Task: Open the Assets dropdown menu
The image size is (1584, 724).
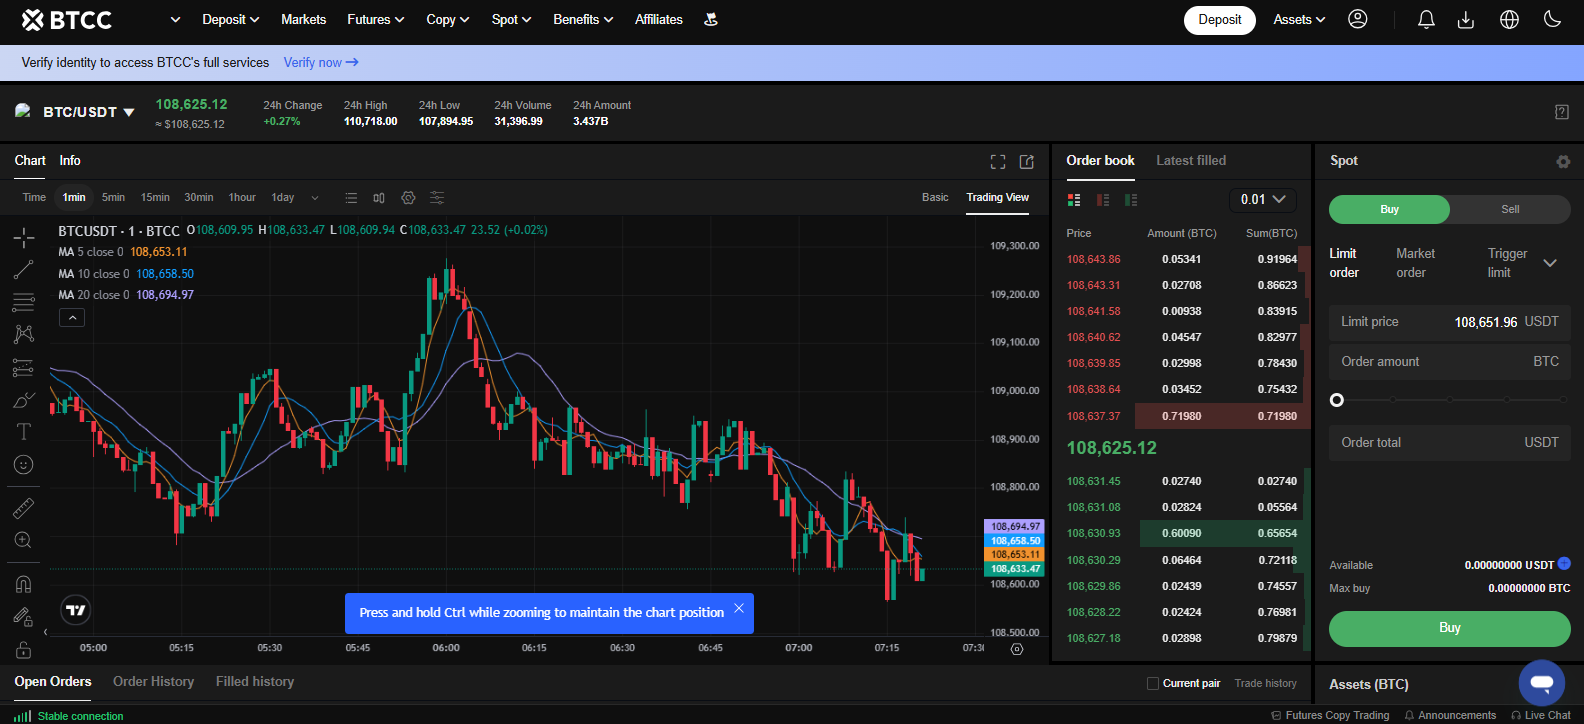Action: (1299, 19)
